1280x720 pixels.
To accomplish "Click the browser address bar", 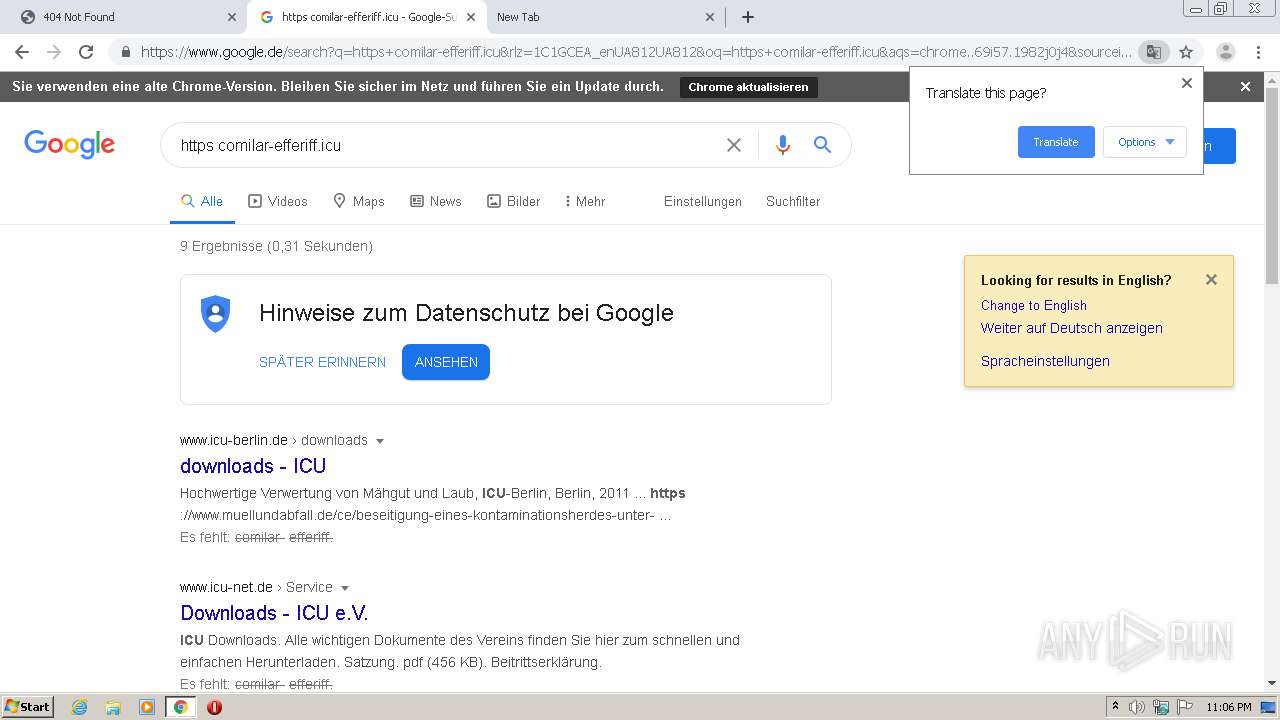I will (x=636, y=52).
